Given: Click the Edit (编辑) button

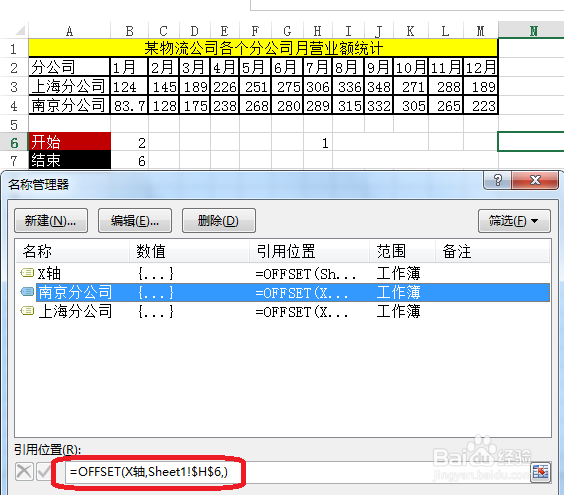Looking at the screenshot, I should 135,221.
